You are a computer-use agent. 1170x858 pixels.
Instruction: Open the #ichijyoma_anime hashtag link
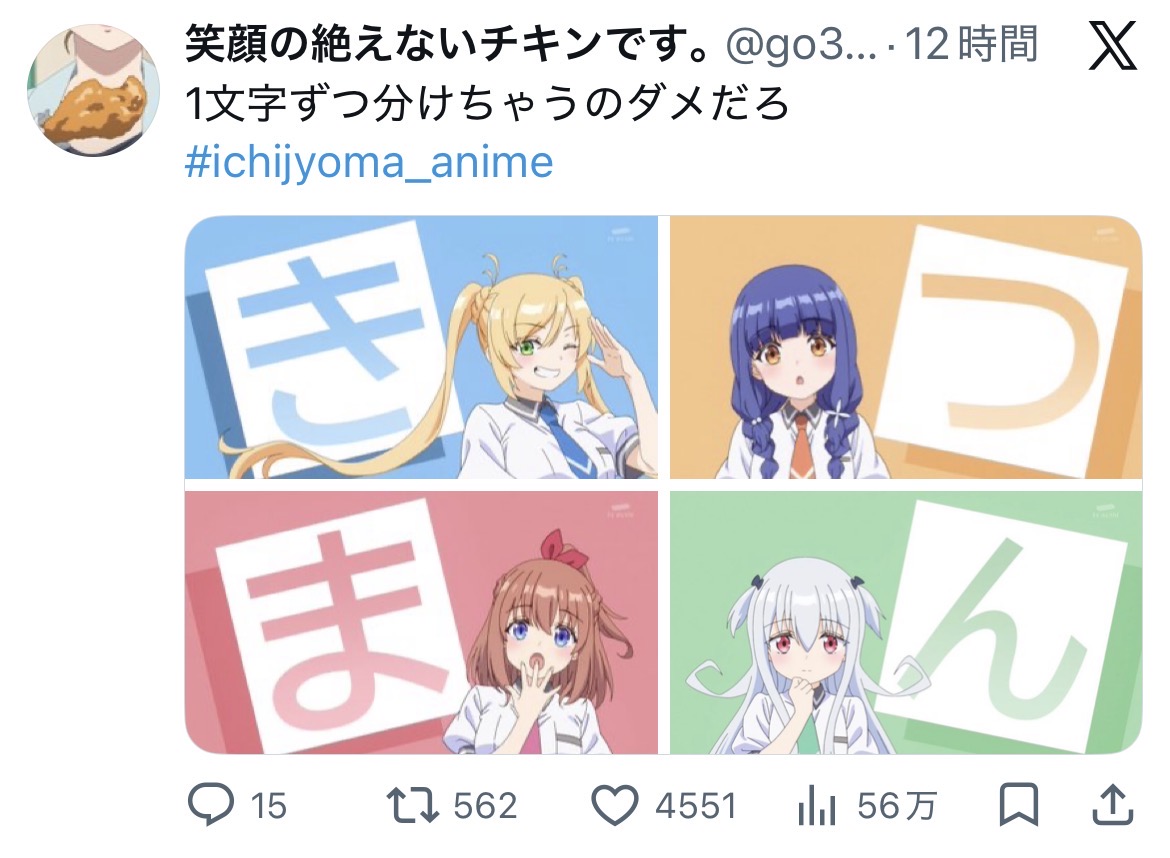click(x=369, y=162)
